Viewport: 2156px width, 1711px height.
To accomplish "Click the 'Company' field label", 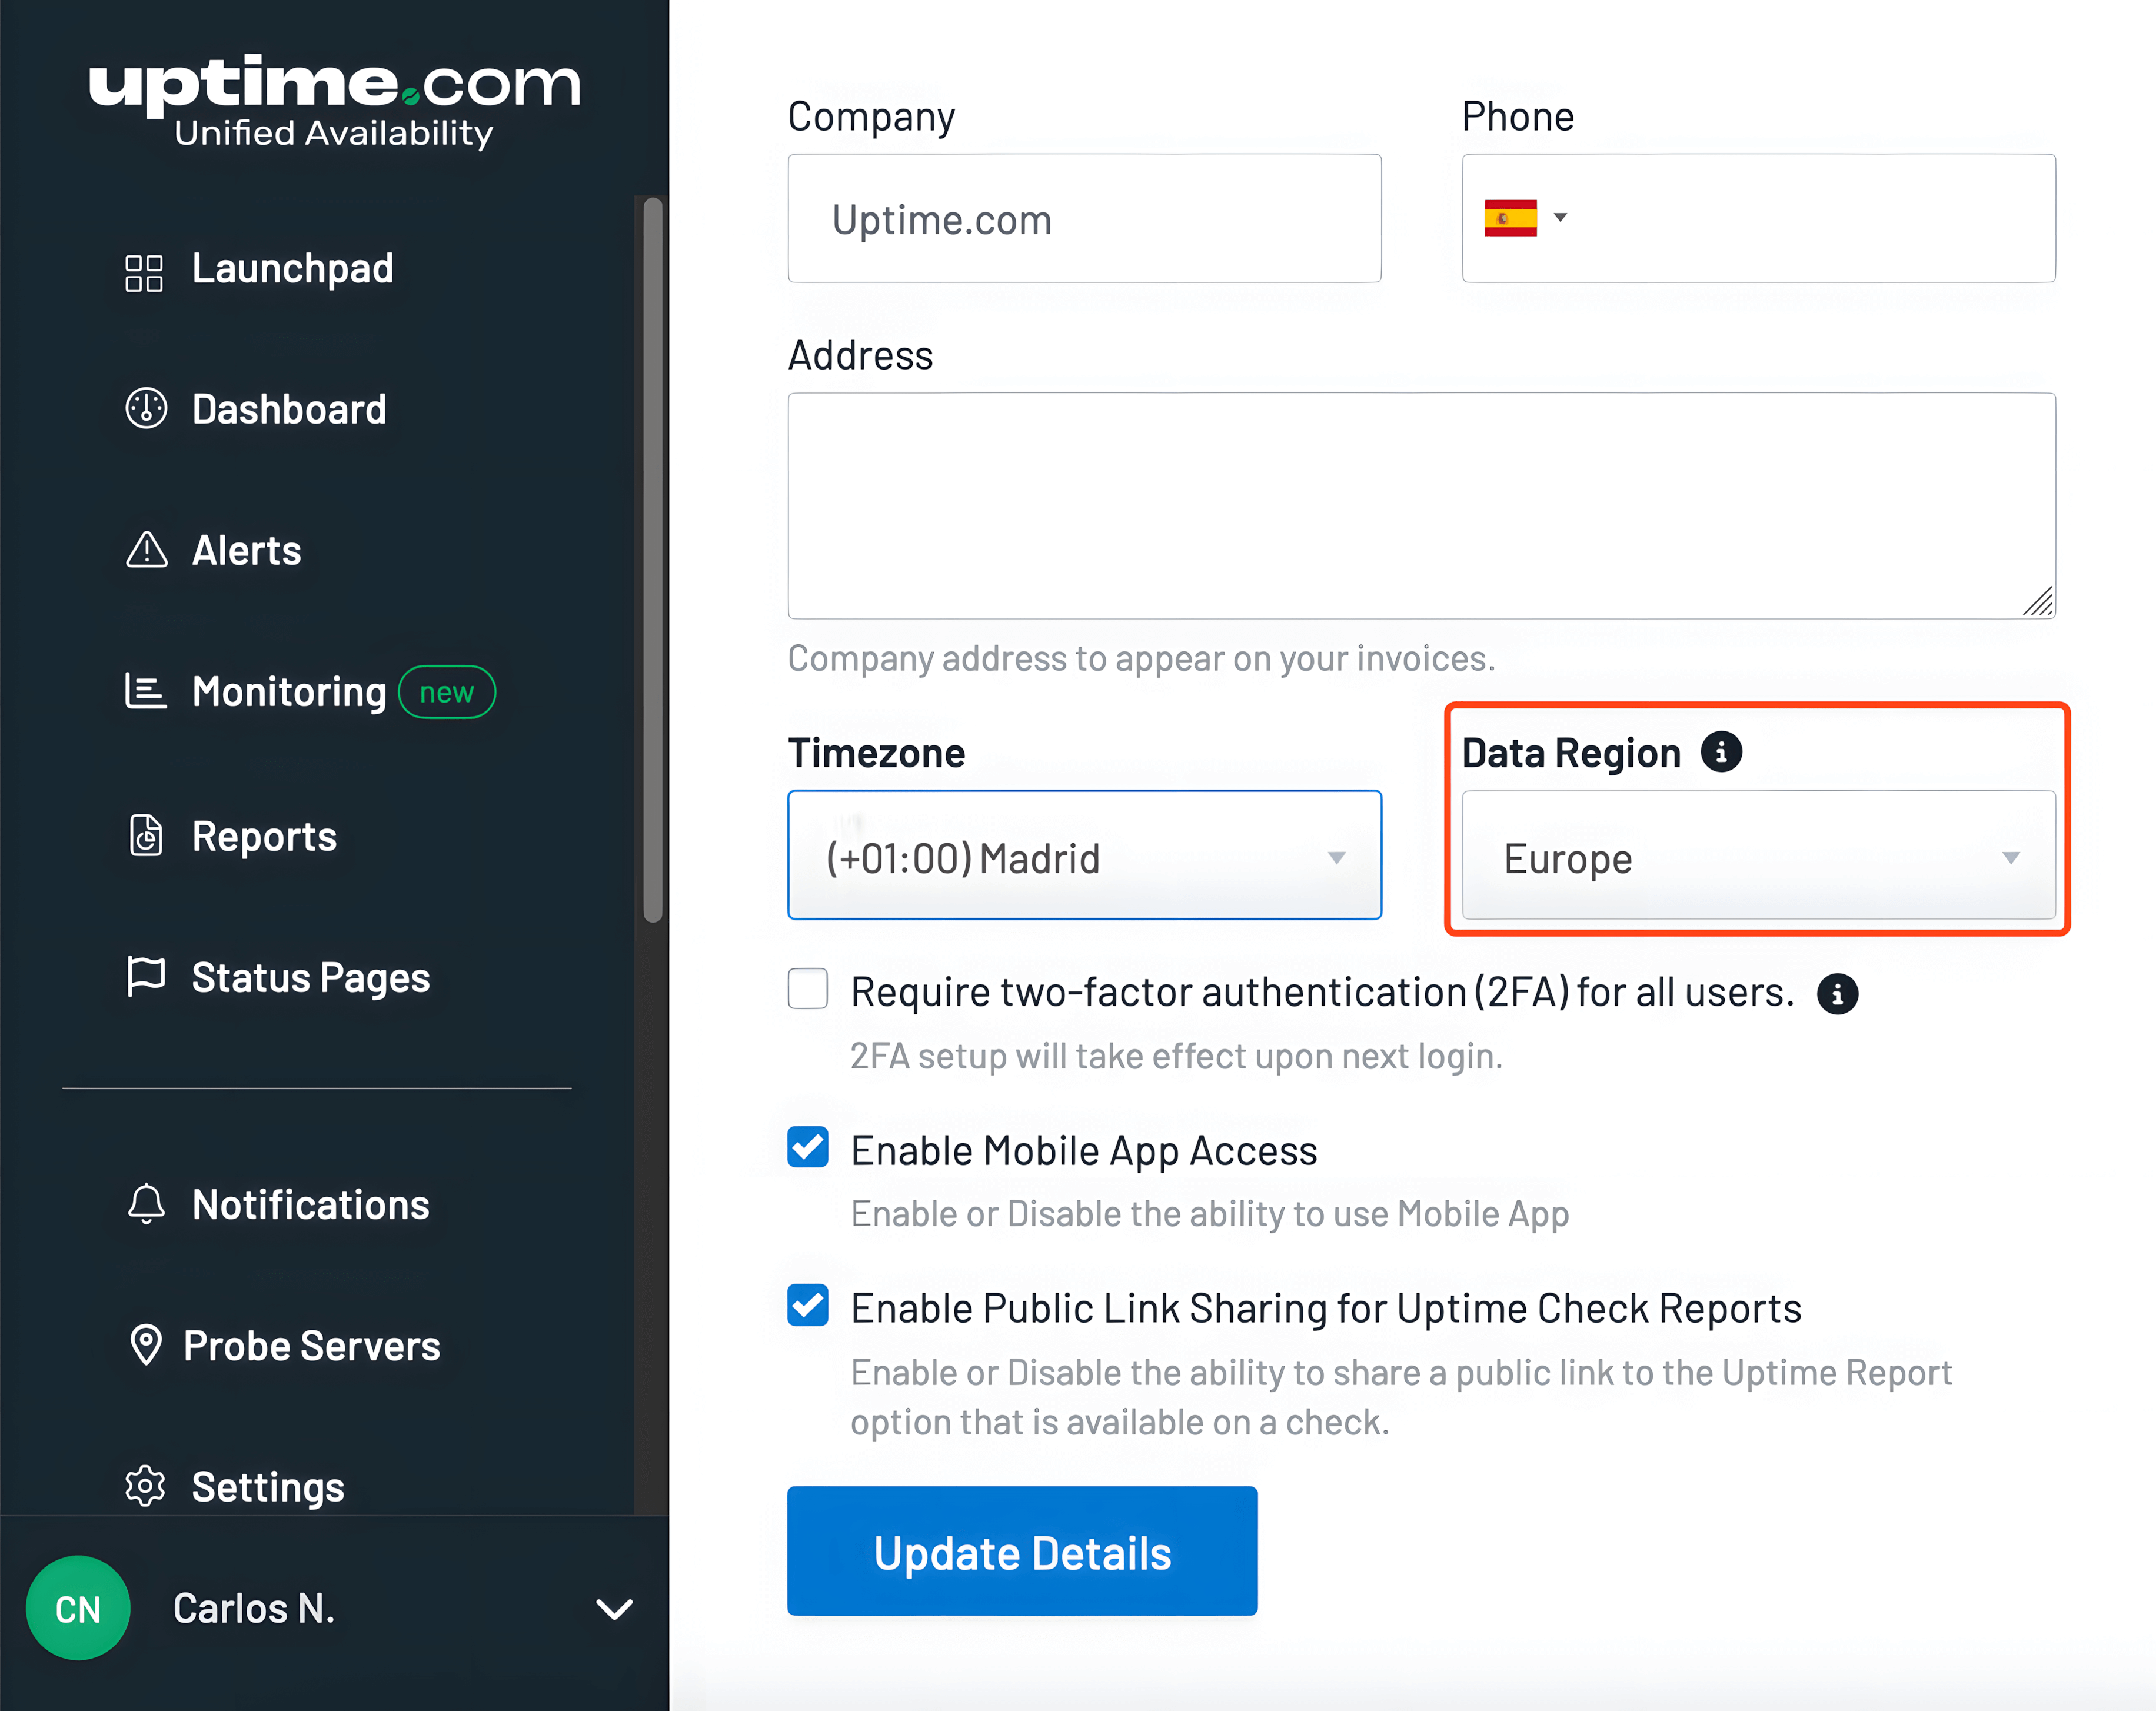I will coord(871,117).
